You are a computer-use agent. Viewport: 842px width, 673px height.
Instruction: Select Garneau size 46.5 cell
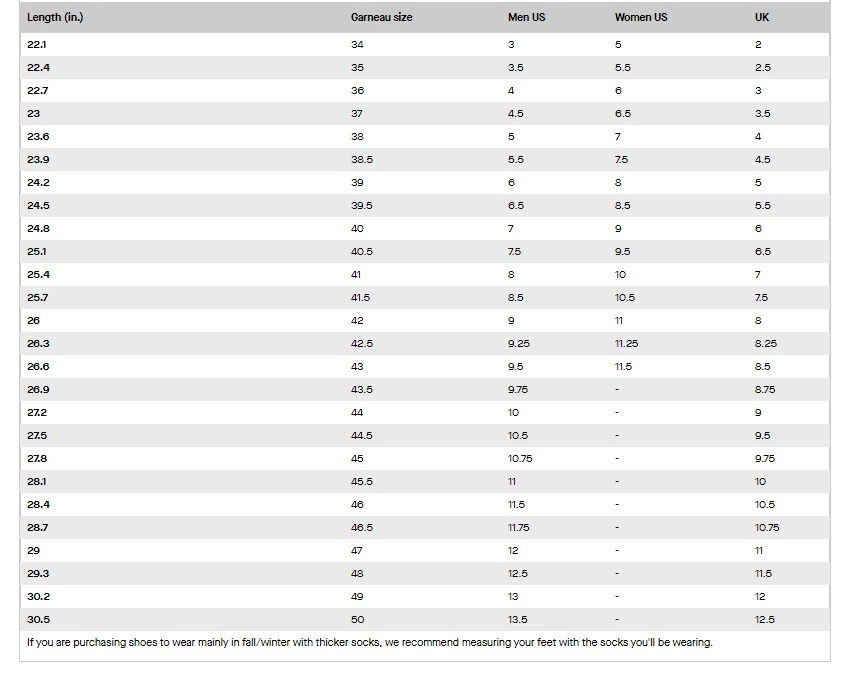(362, 528)
